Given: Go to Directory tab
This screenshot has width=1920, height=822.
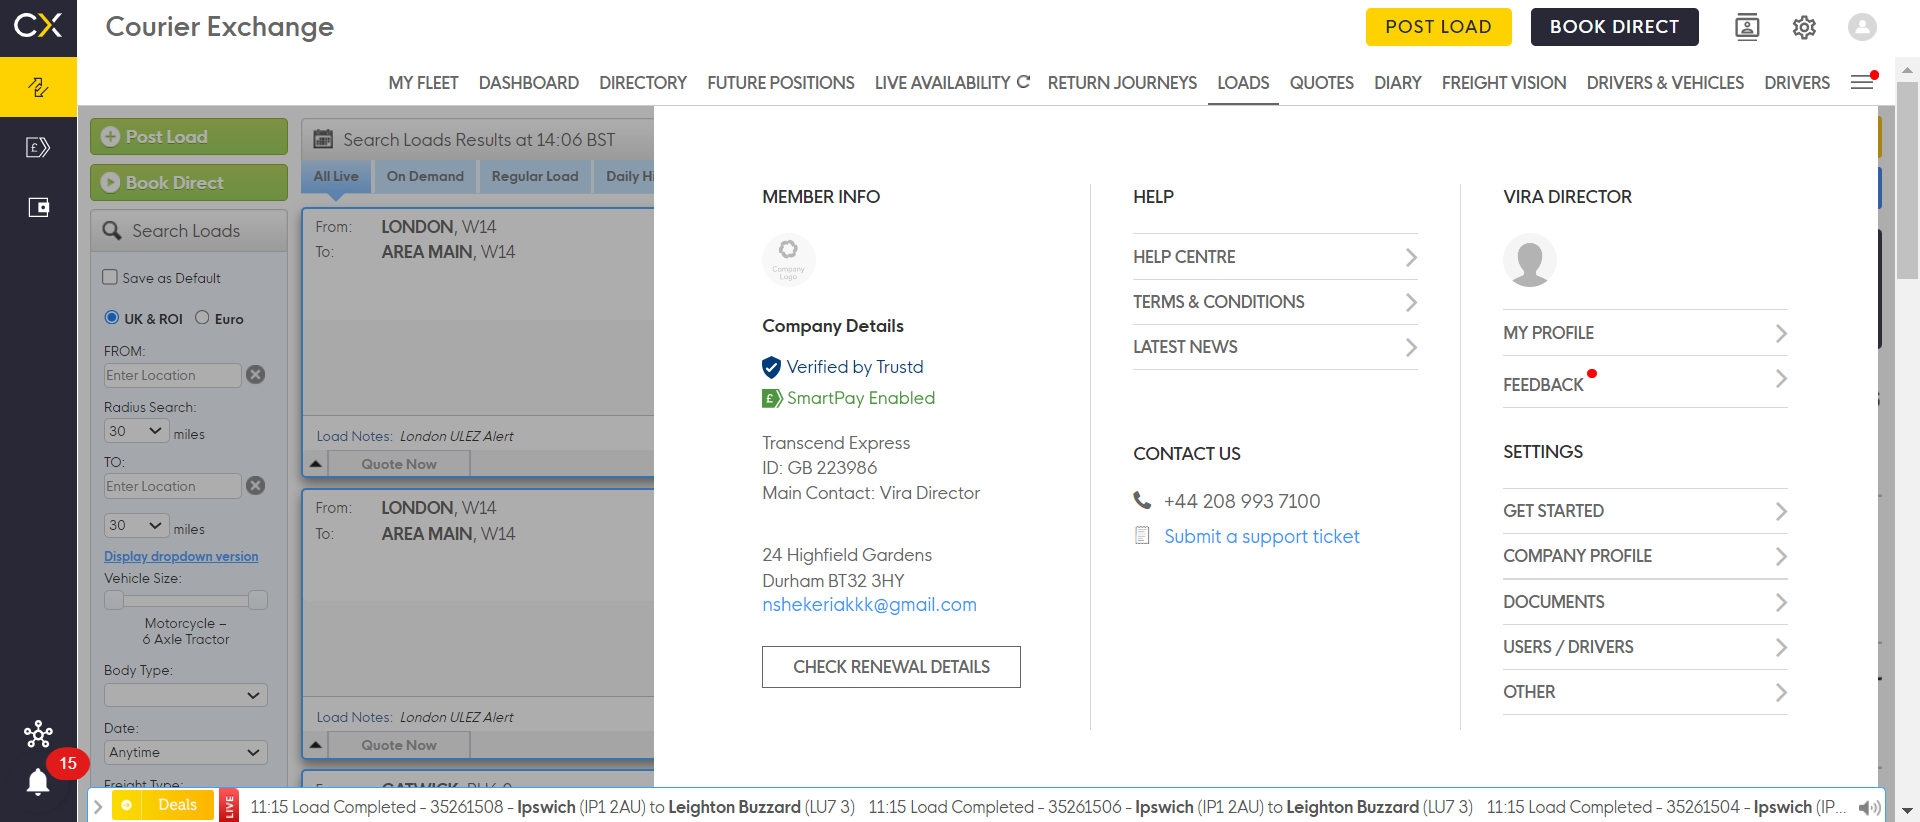Looking at the screenshot, I should [643, 83].
